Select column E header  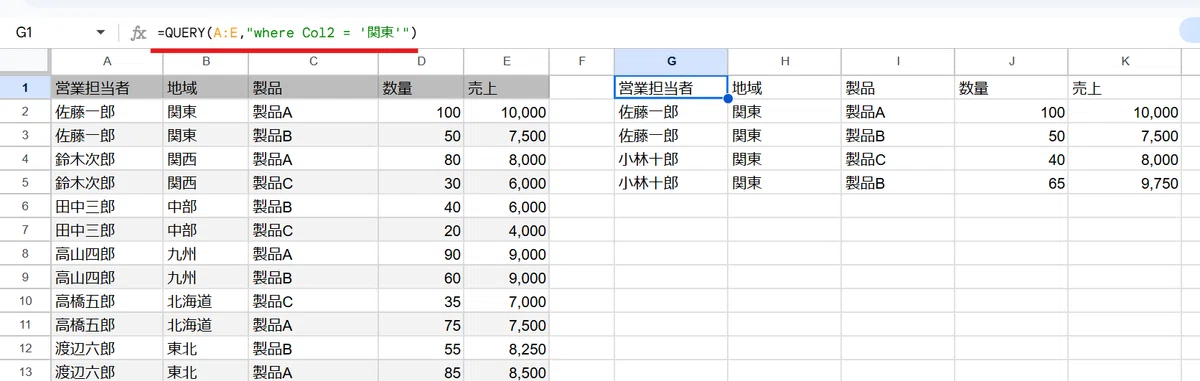507,61
